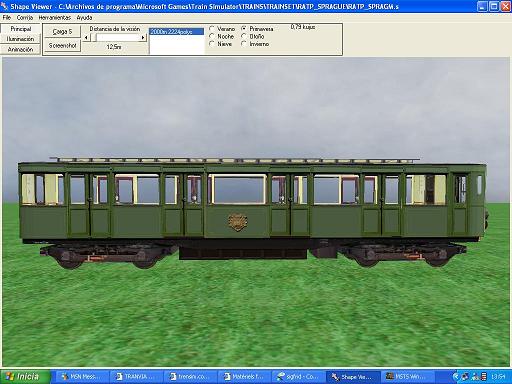Viewport: 512px width, 384px height.
Task: Select the 2000m 2224polys list entry
Action: (176, 32)
